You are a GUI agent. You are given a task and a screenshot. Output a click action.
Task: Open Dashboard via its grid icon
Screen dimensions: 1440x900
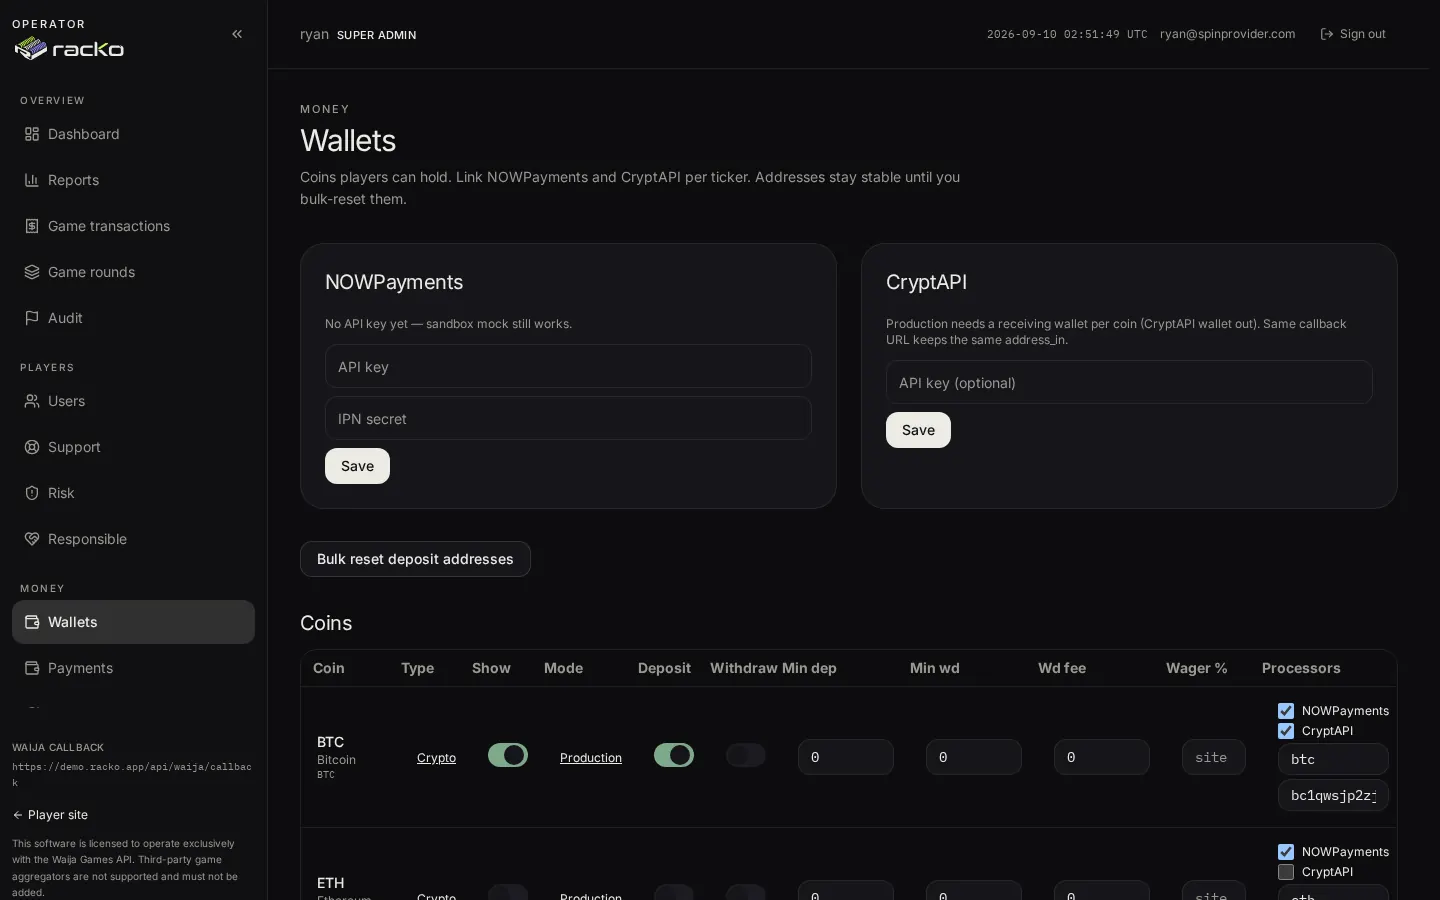pos(32,134)
